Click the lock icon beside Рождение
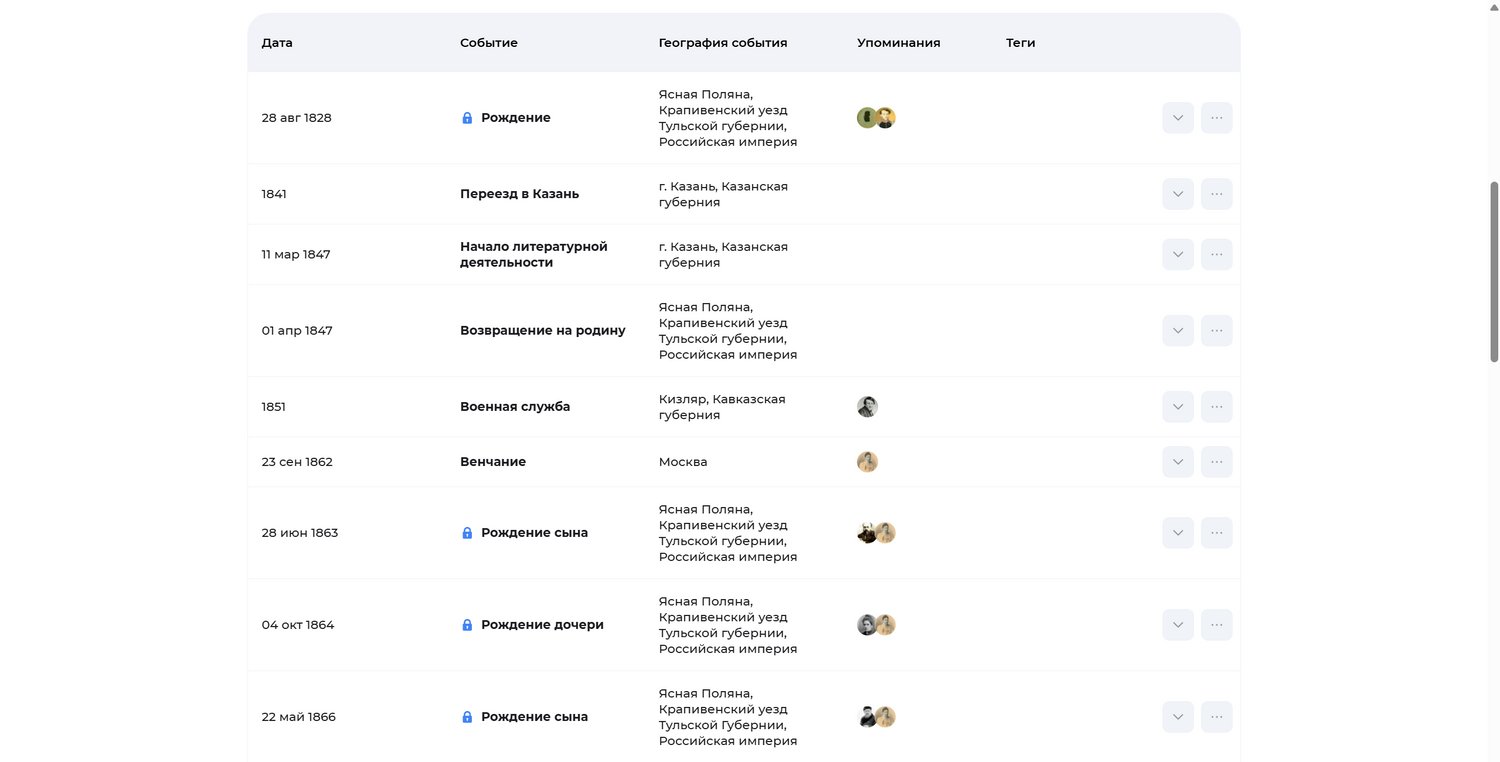The height and width of the screenshot is (762, 1500). point(467,118)
